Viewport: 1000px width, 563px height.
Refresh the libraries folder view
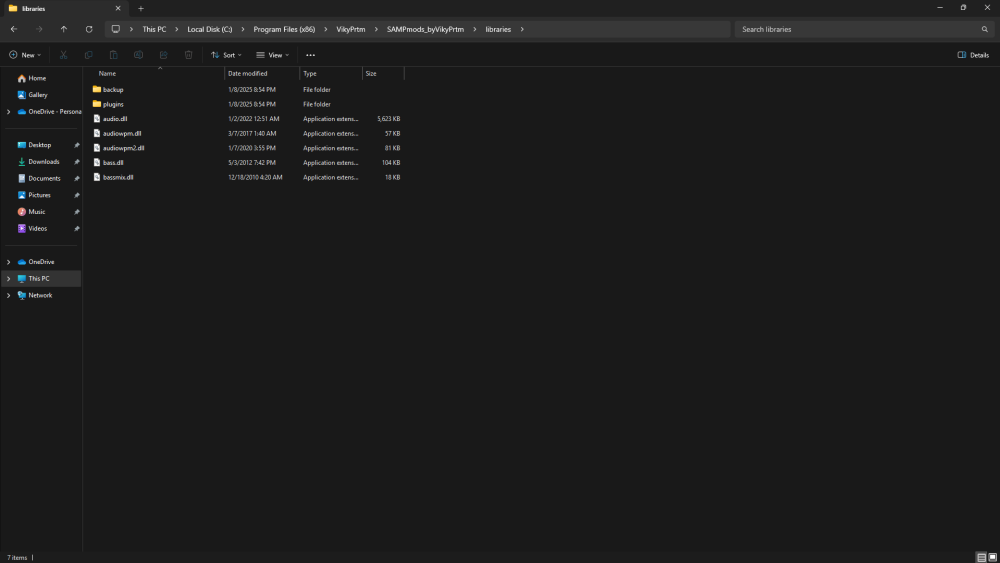click(89, 29)
